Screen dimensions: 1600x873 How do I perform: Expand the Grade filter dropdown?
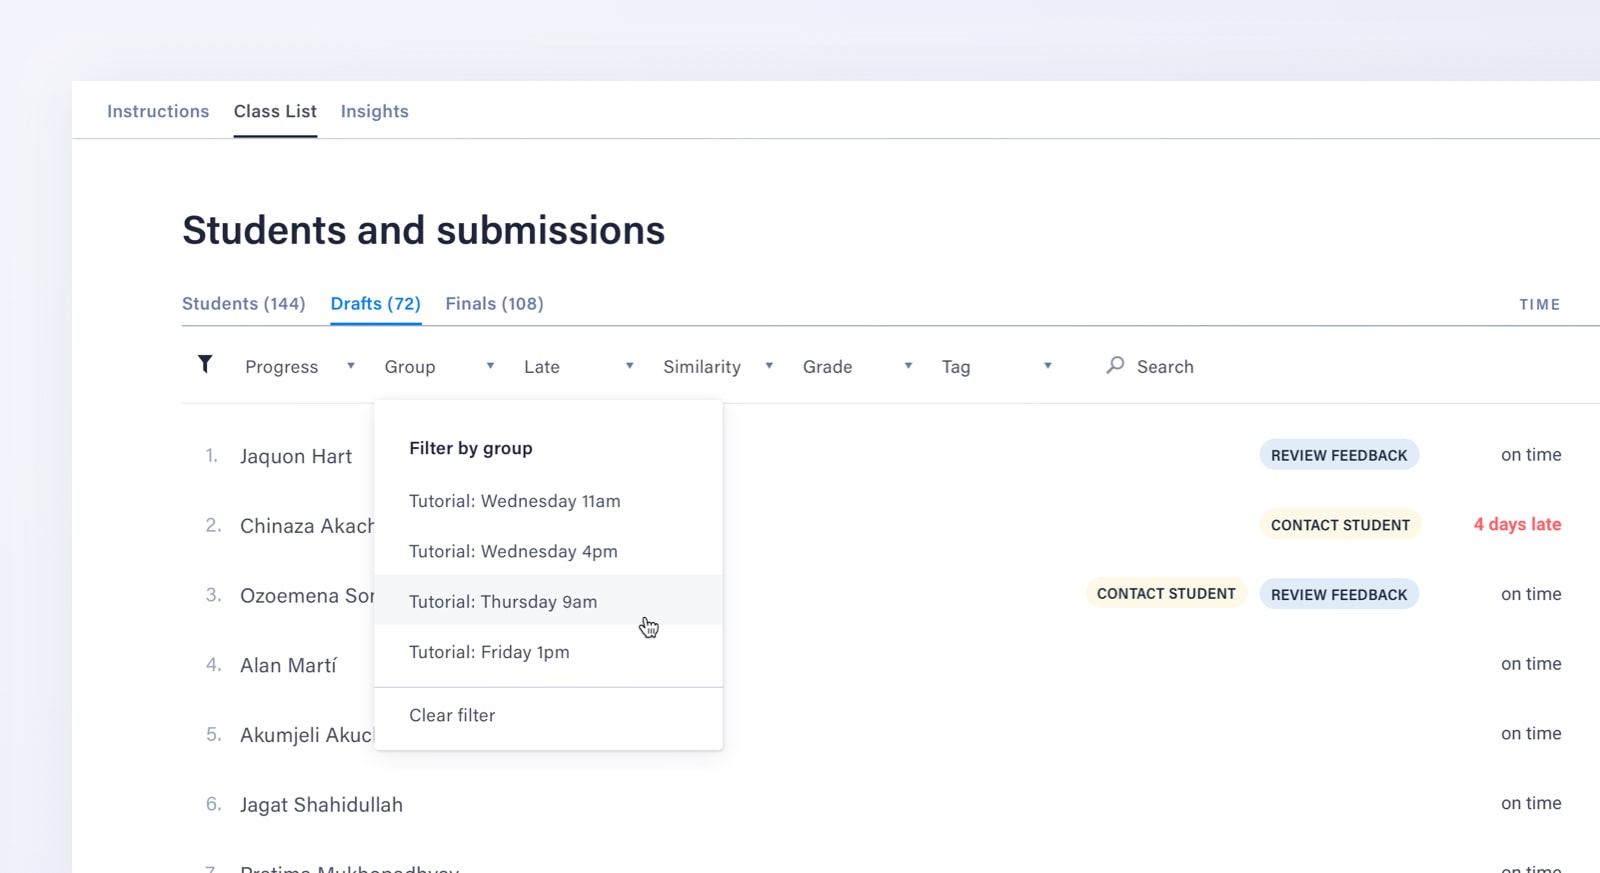[x=857, y=367]
